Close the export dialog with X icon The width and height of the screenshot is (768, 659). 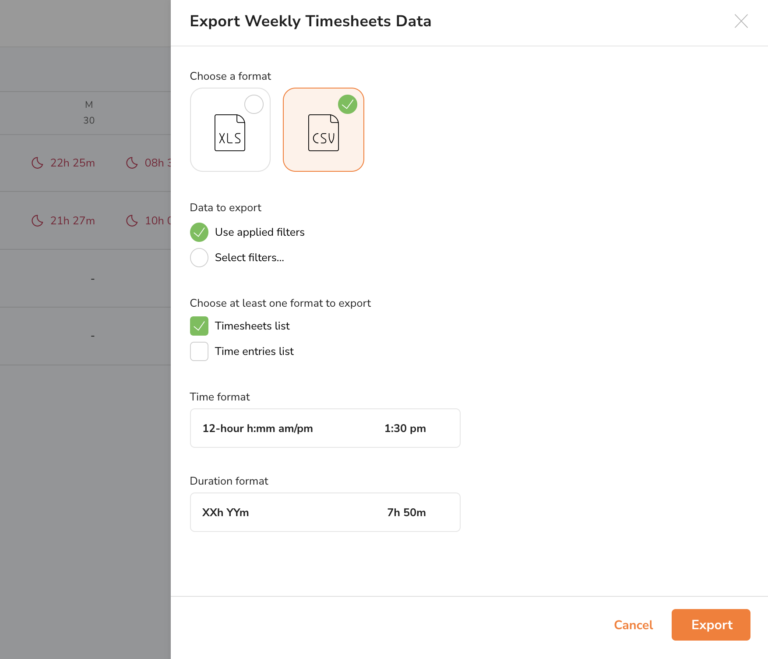tap(741, 21)
